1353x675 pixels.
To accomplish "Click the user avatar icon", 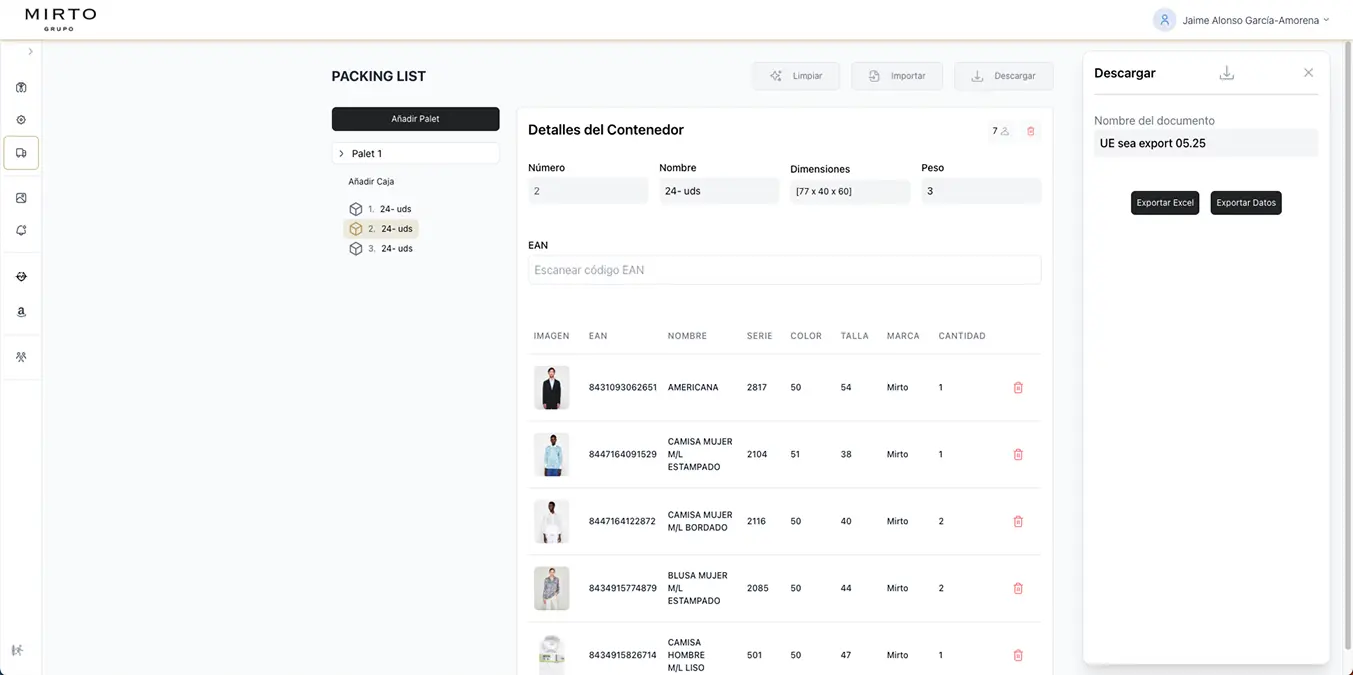I will (1164, 20).
